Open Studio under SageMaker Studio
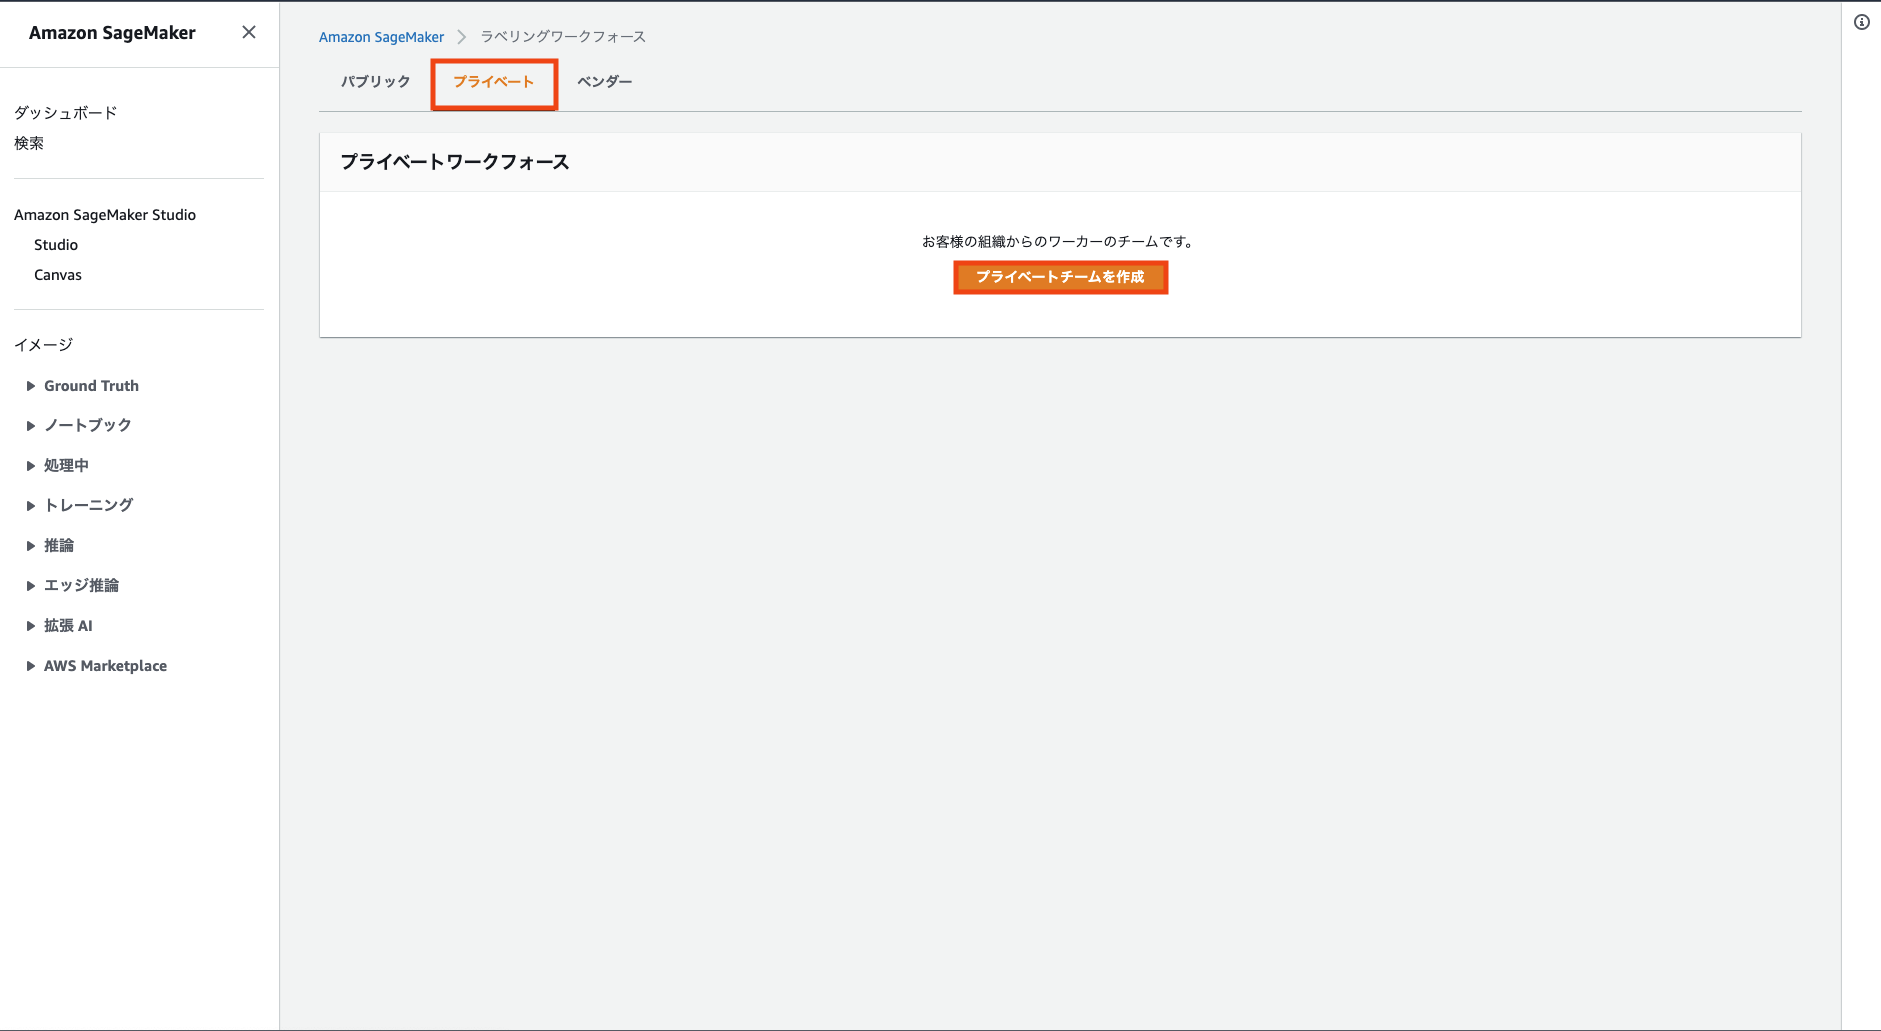Viewport: 1881px width, 1031px height. 56,245
